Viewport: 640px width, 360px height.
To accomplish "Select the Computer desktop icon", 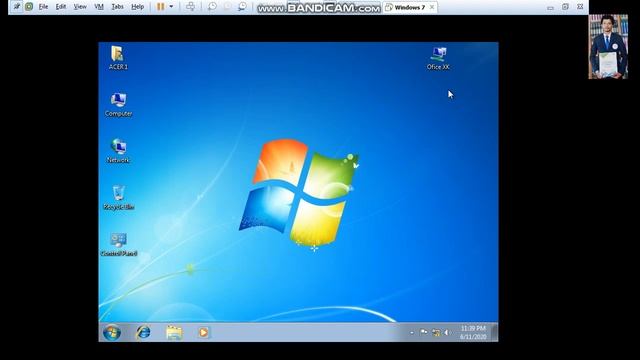I will coord(118,105).
